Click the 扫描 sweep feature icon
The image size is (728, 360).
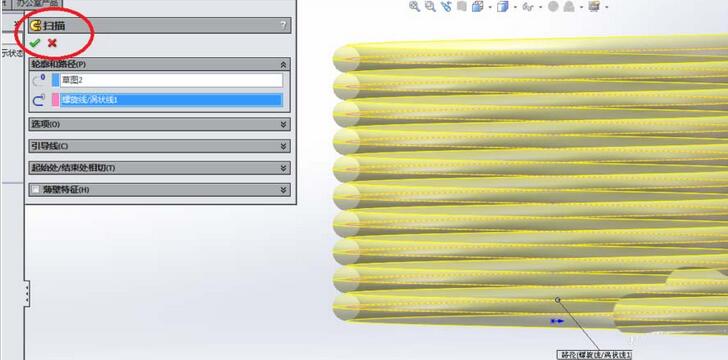35,26
